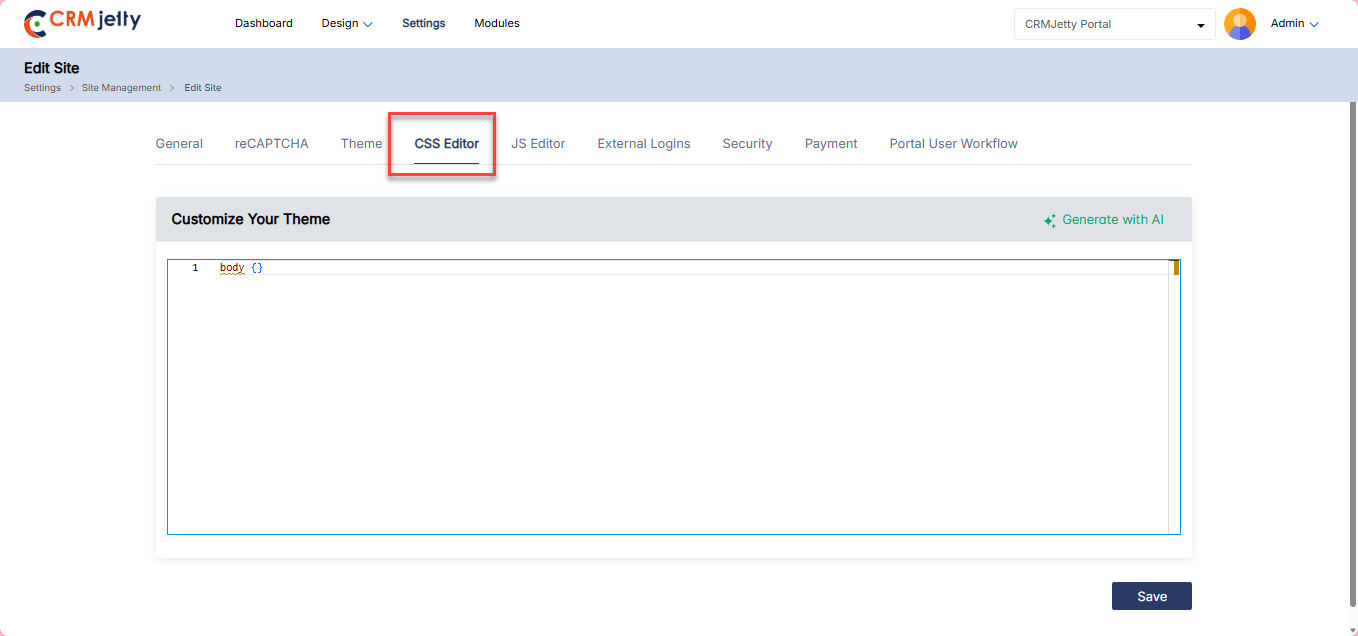The height and width of the screenshot is (636, 1358).
Task: Switch to the General tab
Action: click(179, 144)
